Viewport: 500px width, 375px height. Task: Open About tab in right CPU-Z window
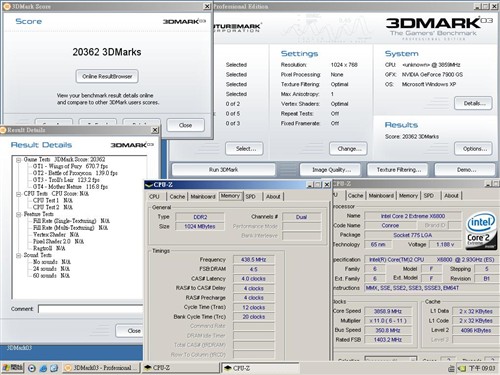pos(451,196)
